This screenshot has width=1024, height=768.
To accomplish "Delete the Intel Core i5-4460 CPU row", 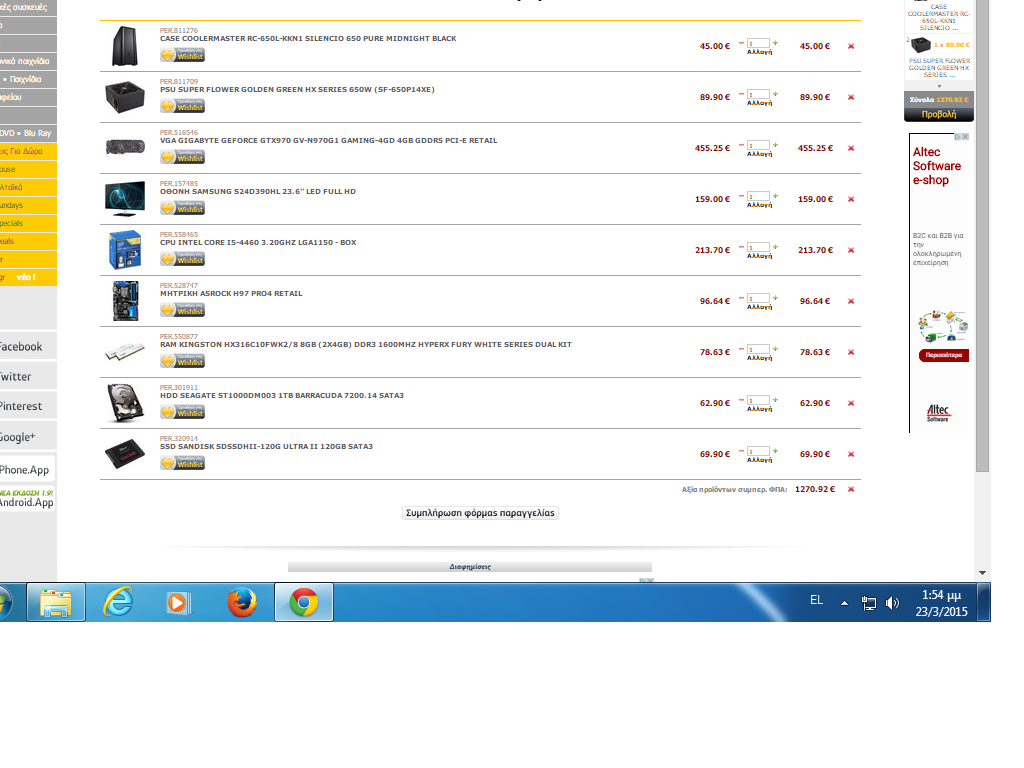I will (851, 250).
